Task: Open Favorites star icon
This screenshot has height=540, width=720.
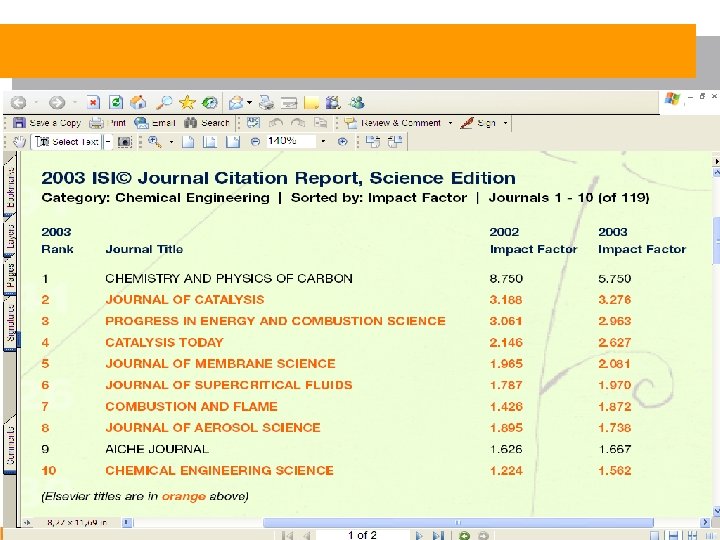Action: [x=187, y=102]
